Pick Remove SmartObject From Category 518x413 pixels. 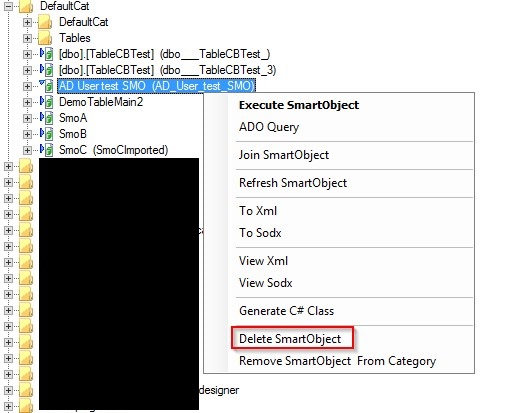pos(337,361)
